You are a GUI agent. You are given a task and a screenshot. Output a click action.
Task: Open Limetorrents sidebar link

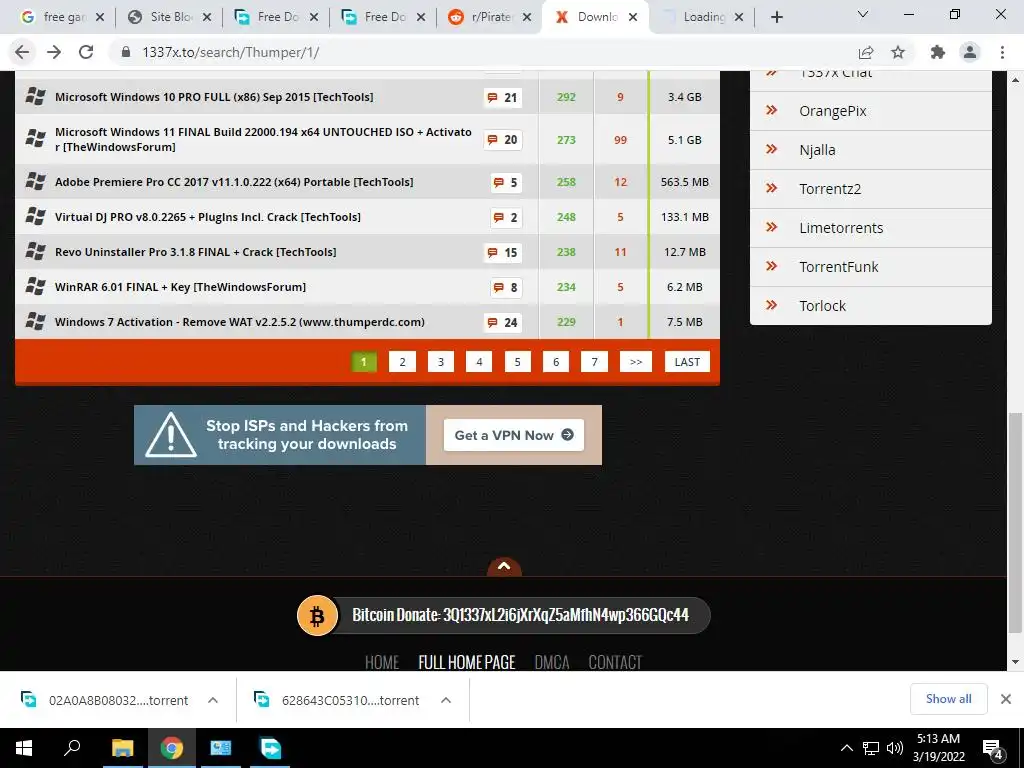tap(841, 228)
